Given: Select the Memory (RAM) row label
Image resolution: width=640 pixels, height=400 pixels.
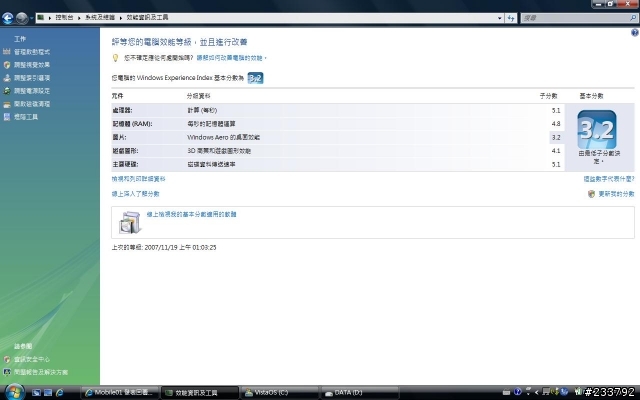Looking at the screenshot, I should tap(132, 124).
